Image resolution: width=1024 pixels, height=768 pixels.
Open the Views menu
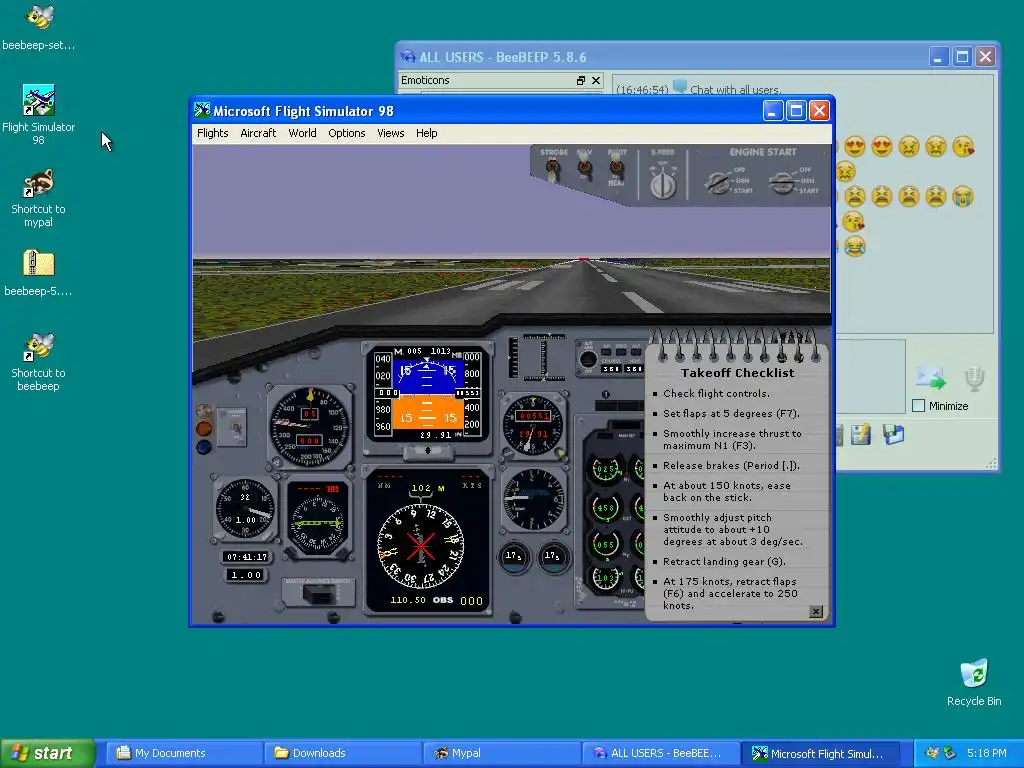coord(391,133)
